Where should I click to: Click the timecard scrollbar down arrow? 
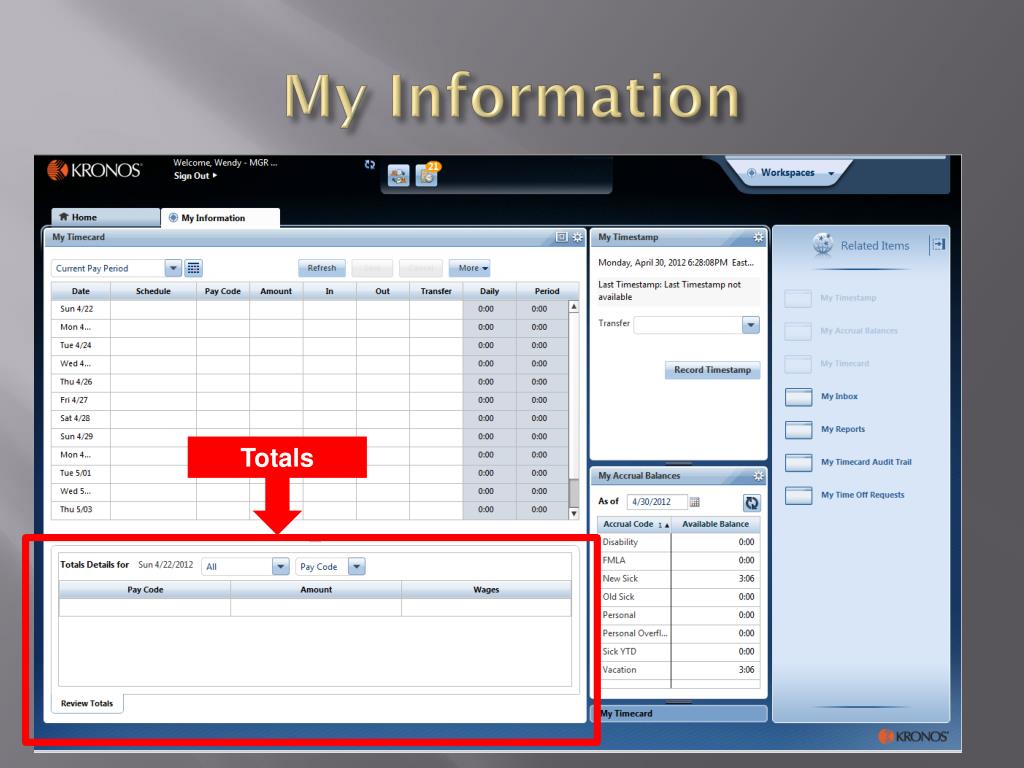[x=573, y=514]
